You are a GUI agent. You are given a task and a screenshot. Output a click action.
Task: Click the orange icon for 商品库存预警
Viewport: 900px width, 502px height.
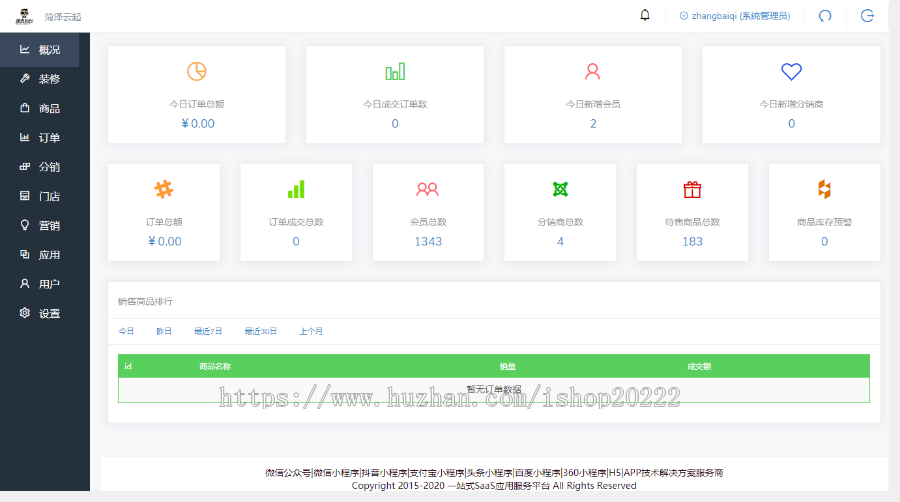pos(824,189)
